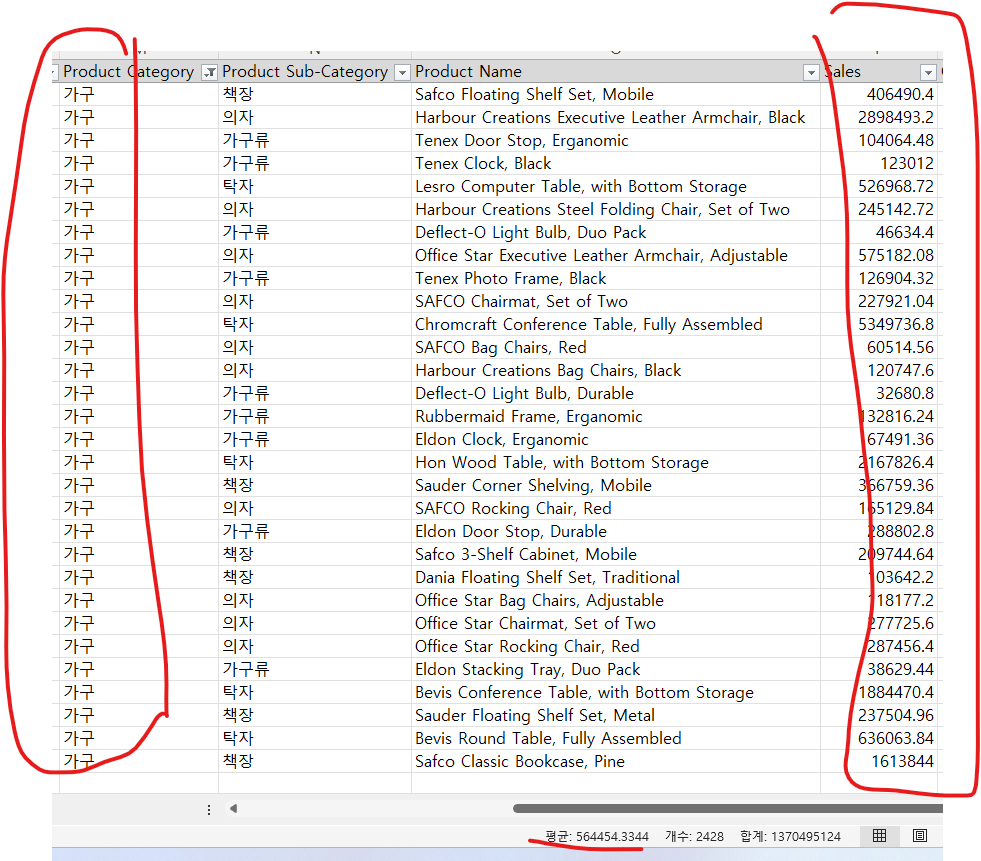Screen dimensions: 981x861
Task: Select sales value 5349736.8
Action: click(x=879, y=325)
